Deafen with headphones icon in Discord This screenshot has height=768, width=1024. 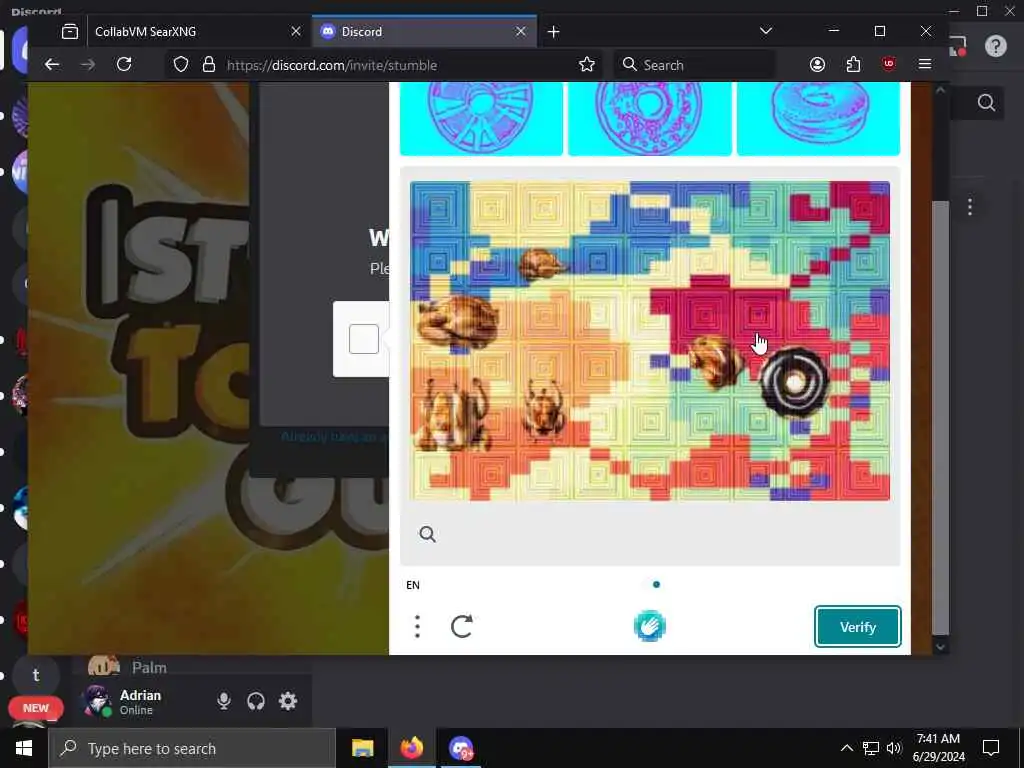[x=256, y=701]
